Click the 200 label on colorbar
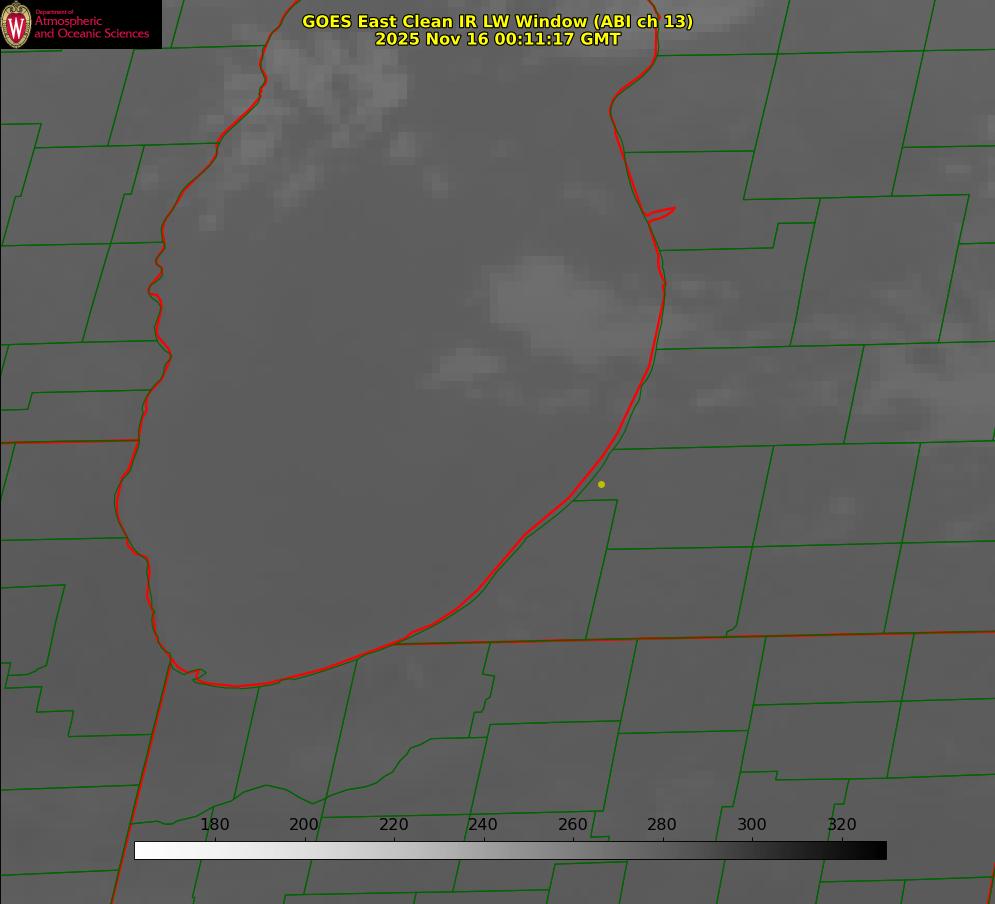Viewport: 995px width, 904px height. 304,825
